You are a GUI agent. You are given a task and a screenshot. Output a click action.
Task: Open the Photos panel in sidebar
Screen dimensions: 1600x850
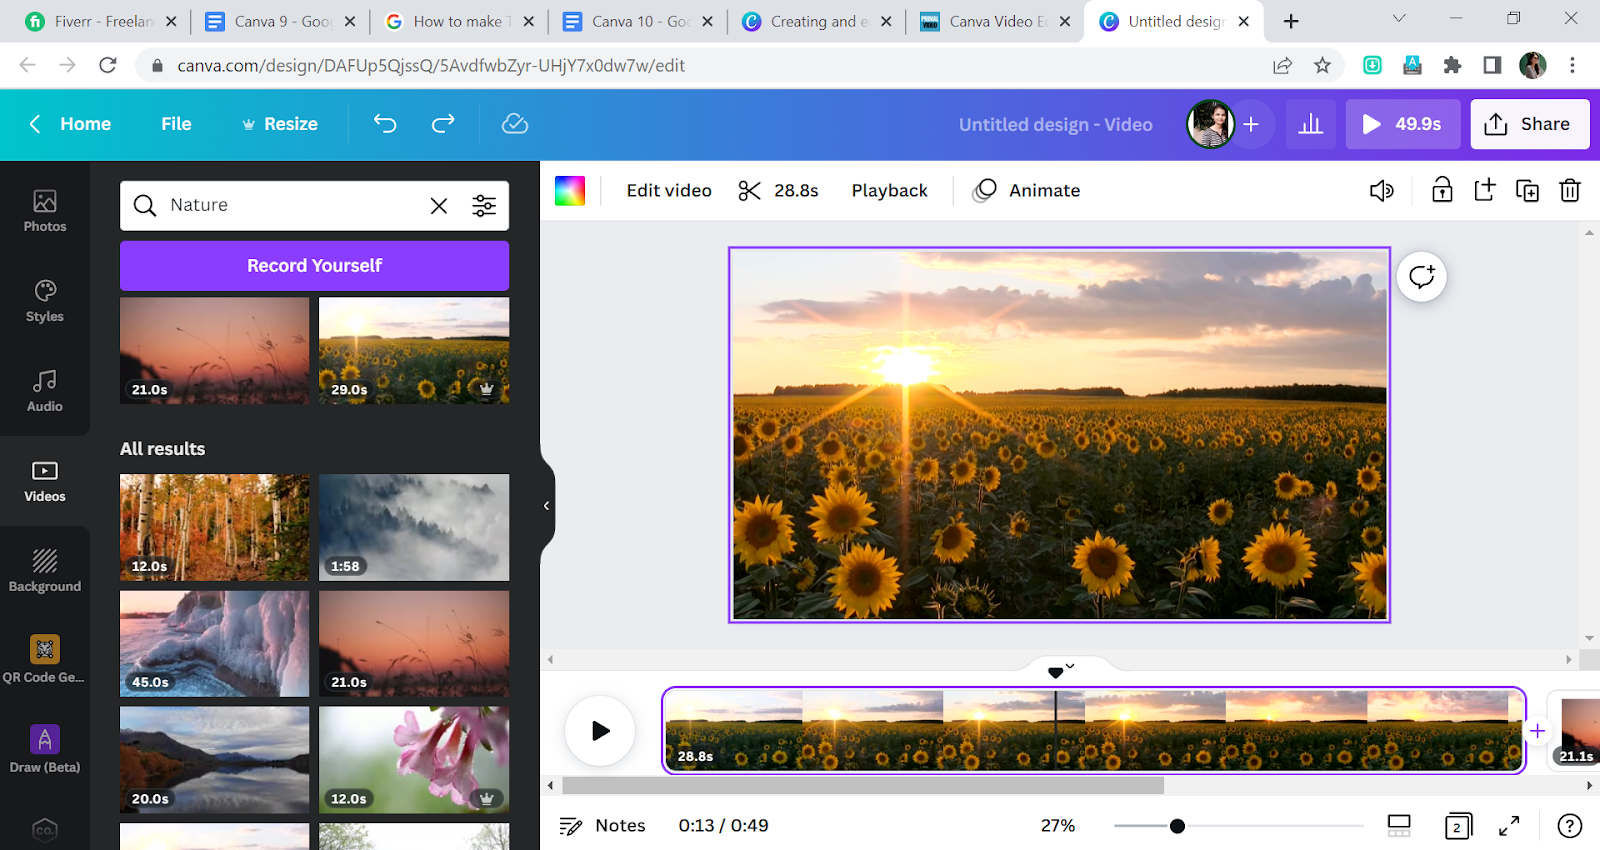pyautogui.click(x=45, y=211)
